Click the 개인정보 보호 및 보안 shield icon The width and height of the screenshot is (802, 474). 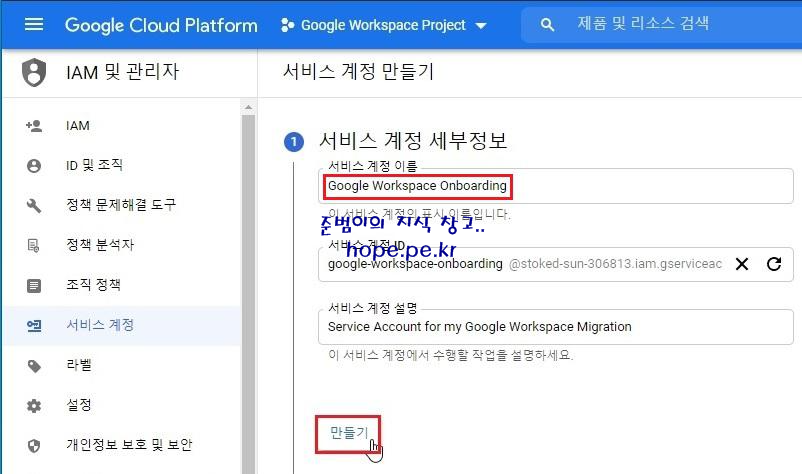tap(34, 446)
